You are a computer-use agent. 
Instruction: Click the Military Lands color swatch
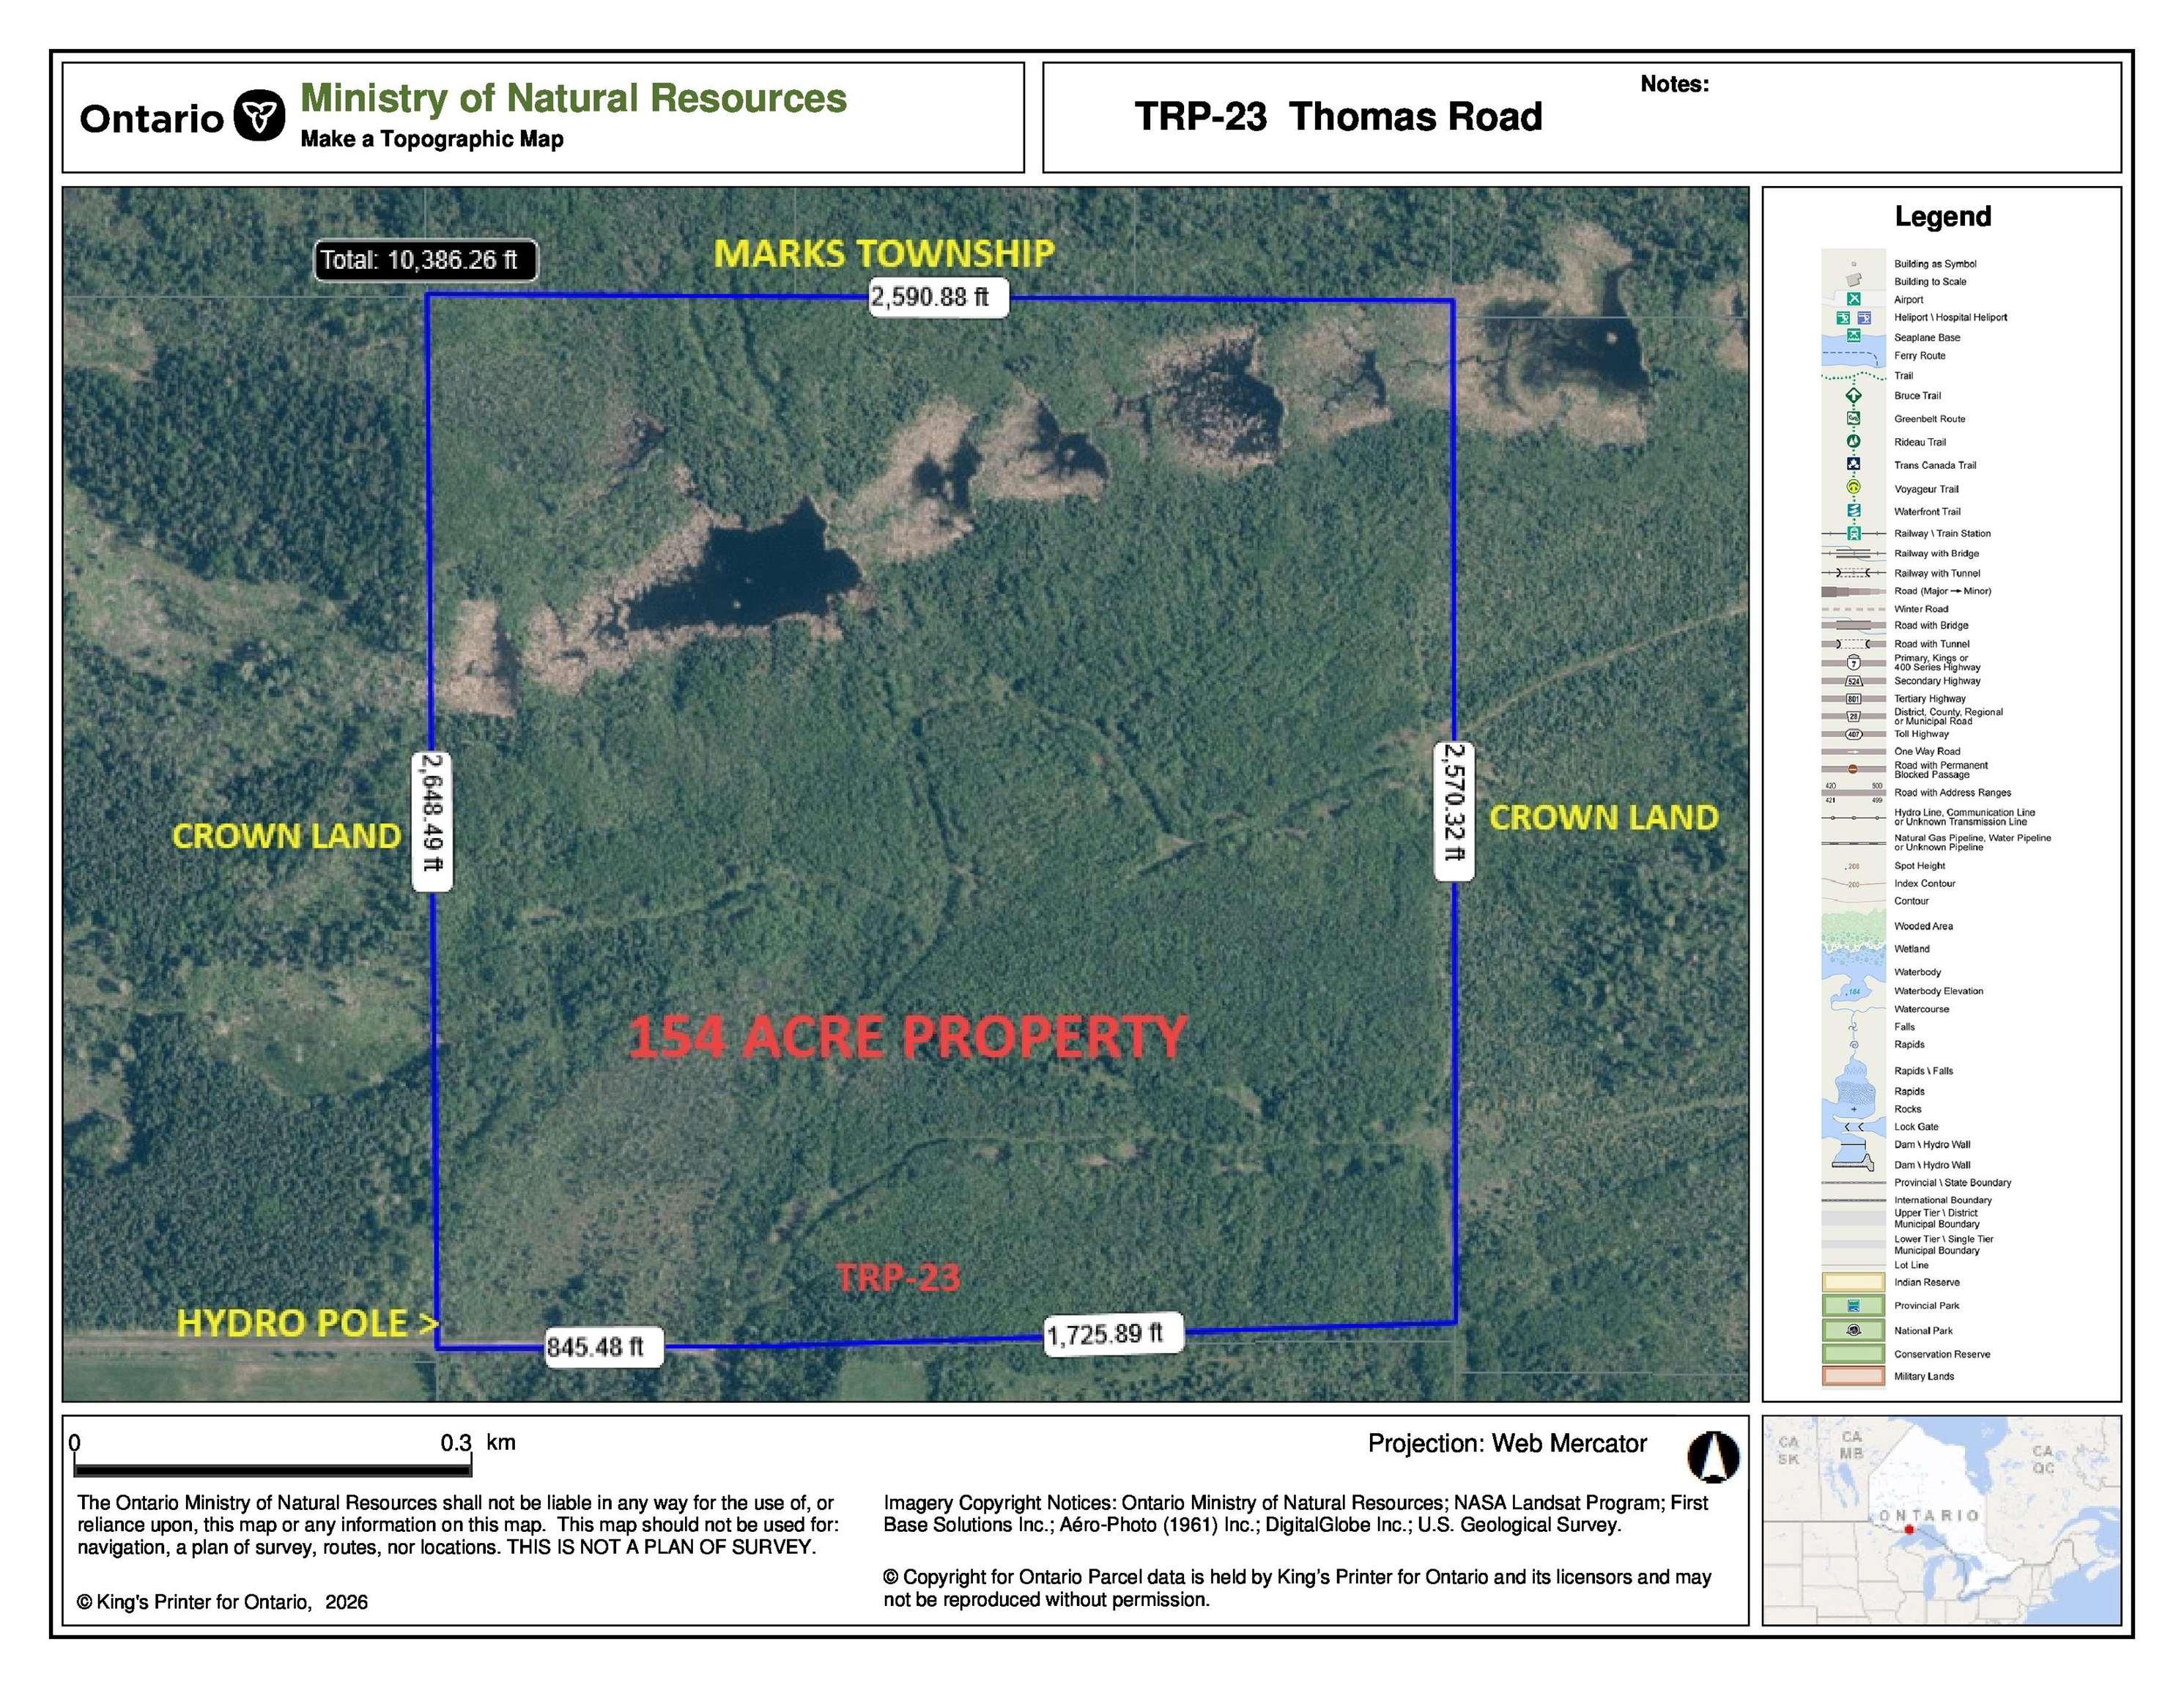(1854, 1376)
